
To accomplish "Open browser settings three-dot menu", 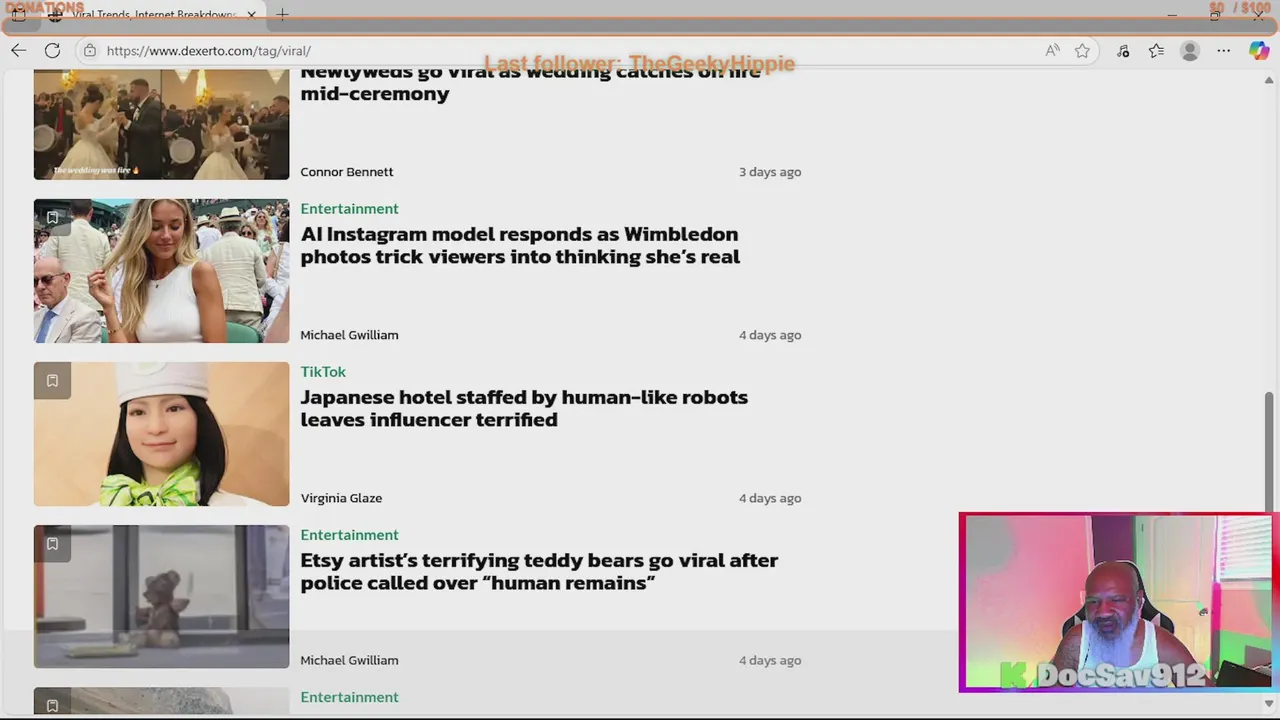I will tap(1223, 51).
